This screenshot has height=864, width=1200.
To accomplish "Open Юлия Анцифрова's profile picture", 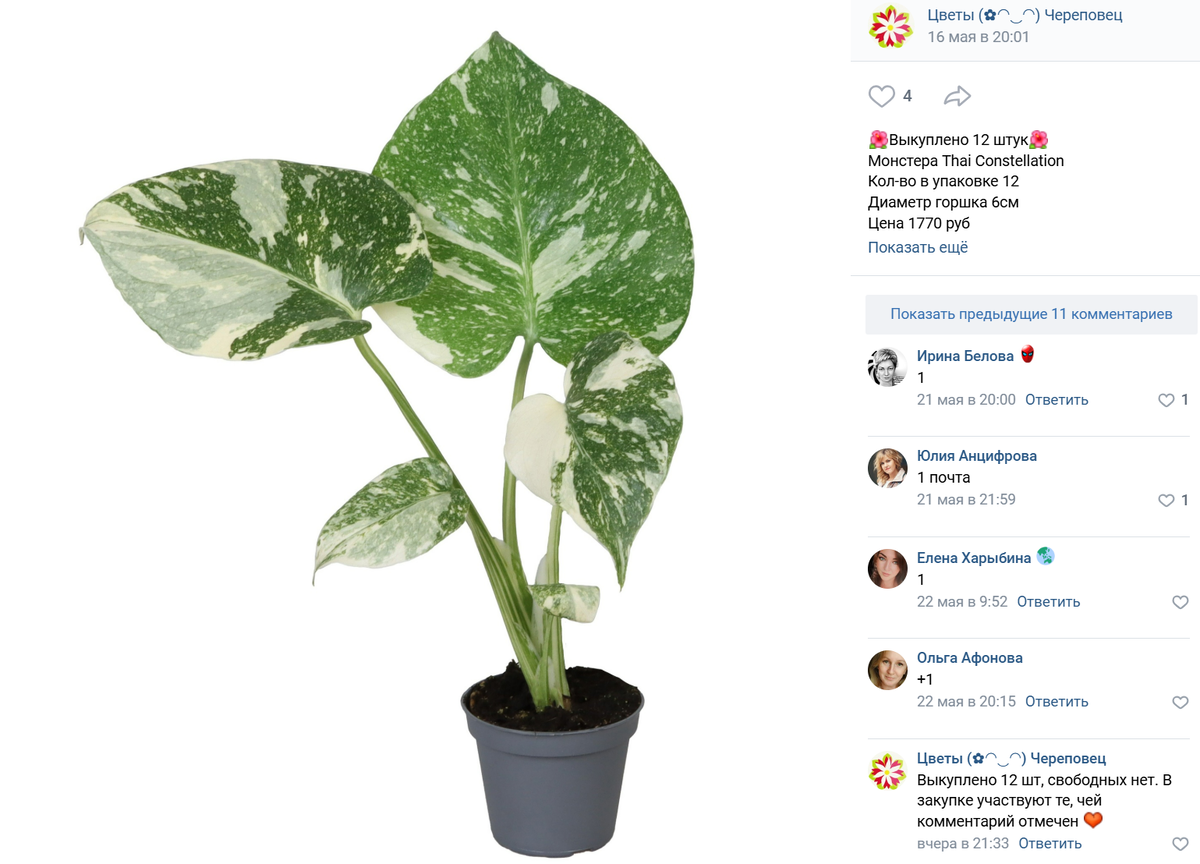I will click(887, 467).
